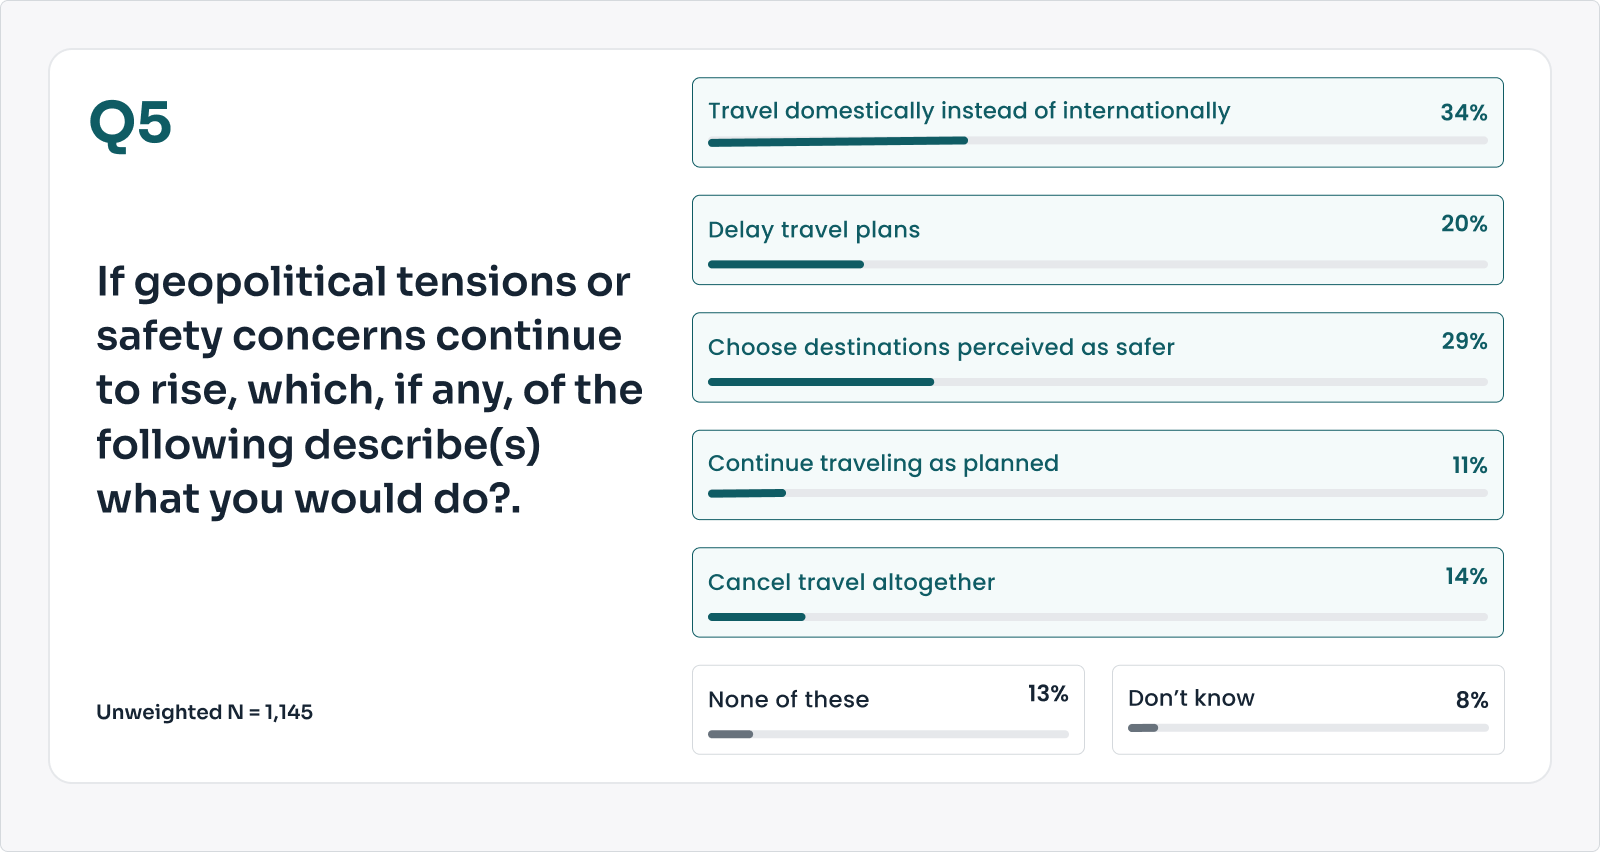Select 'Travel domestically instead of internationally' option
The width and height of the screenshot is (1600, 852).
968,111
